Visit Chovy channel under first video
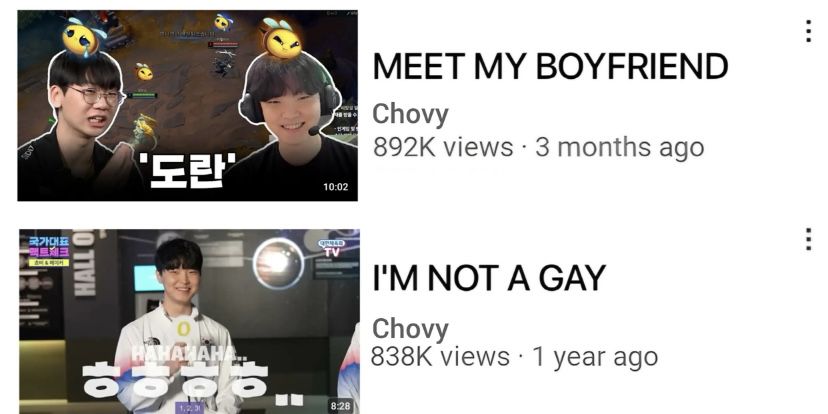This screenshot has height=414, width=828. (x=410, y=115)
